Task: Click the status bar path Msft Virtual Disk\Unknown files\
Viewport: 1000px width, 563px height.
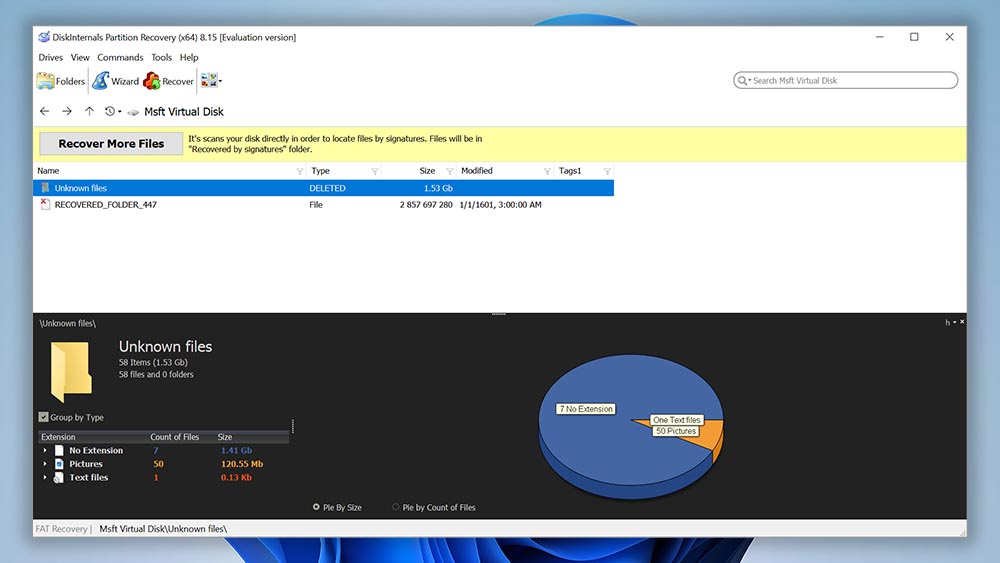Action: click(163, 529)
